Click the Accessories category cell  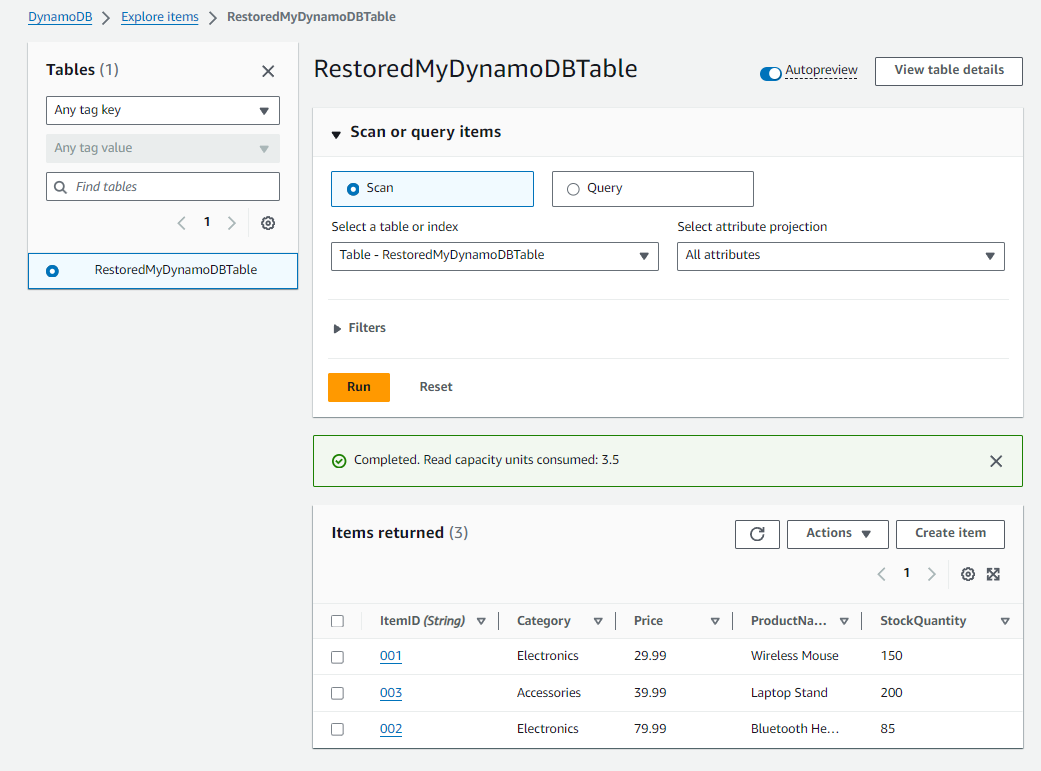(x=548, y=693)
